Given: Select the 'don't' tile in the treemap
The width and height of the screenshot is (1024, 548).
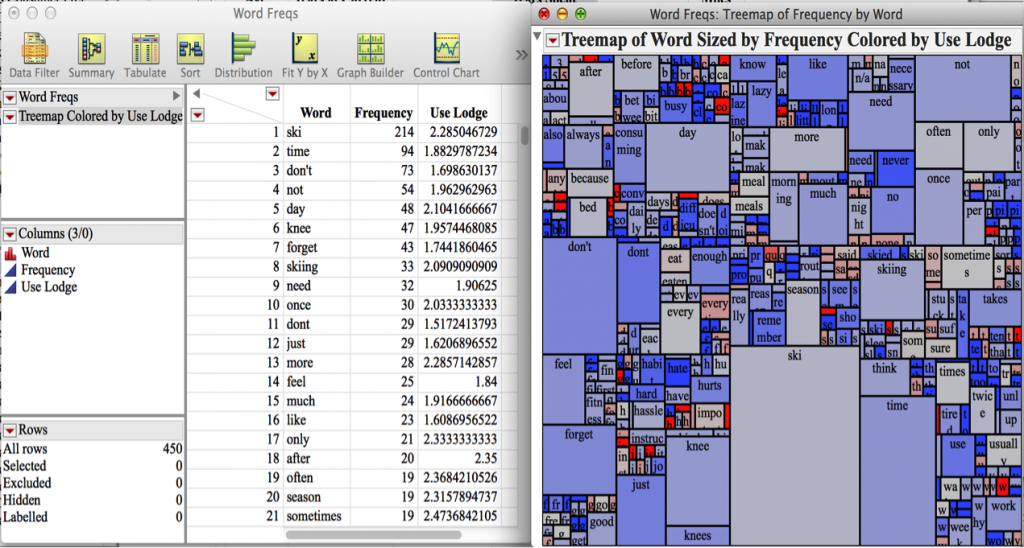Looking at the screenshot, I should 579,296.
